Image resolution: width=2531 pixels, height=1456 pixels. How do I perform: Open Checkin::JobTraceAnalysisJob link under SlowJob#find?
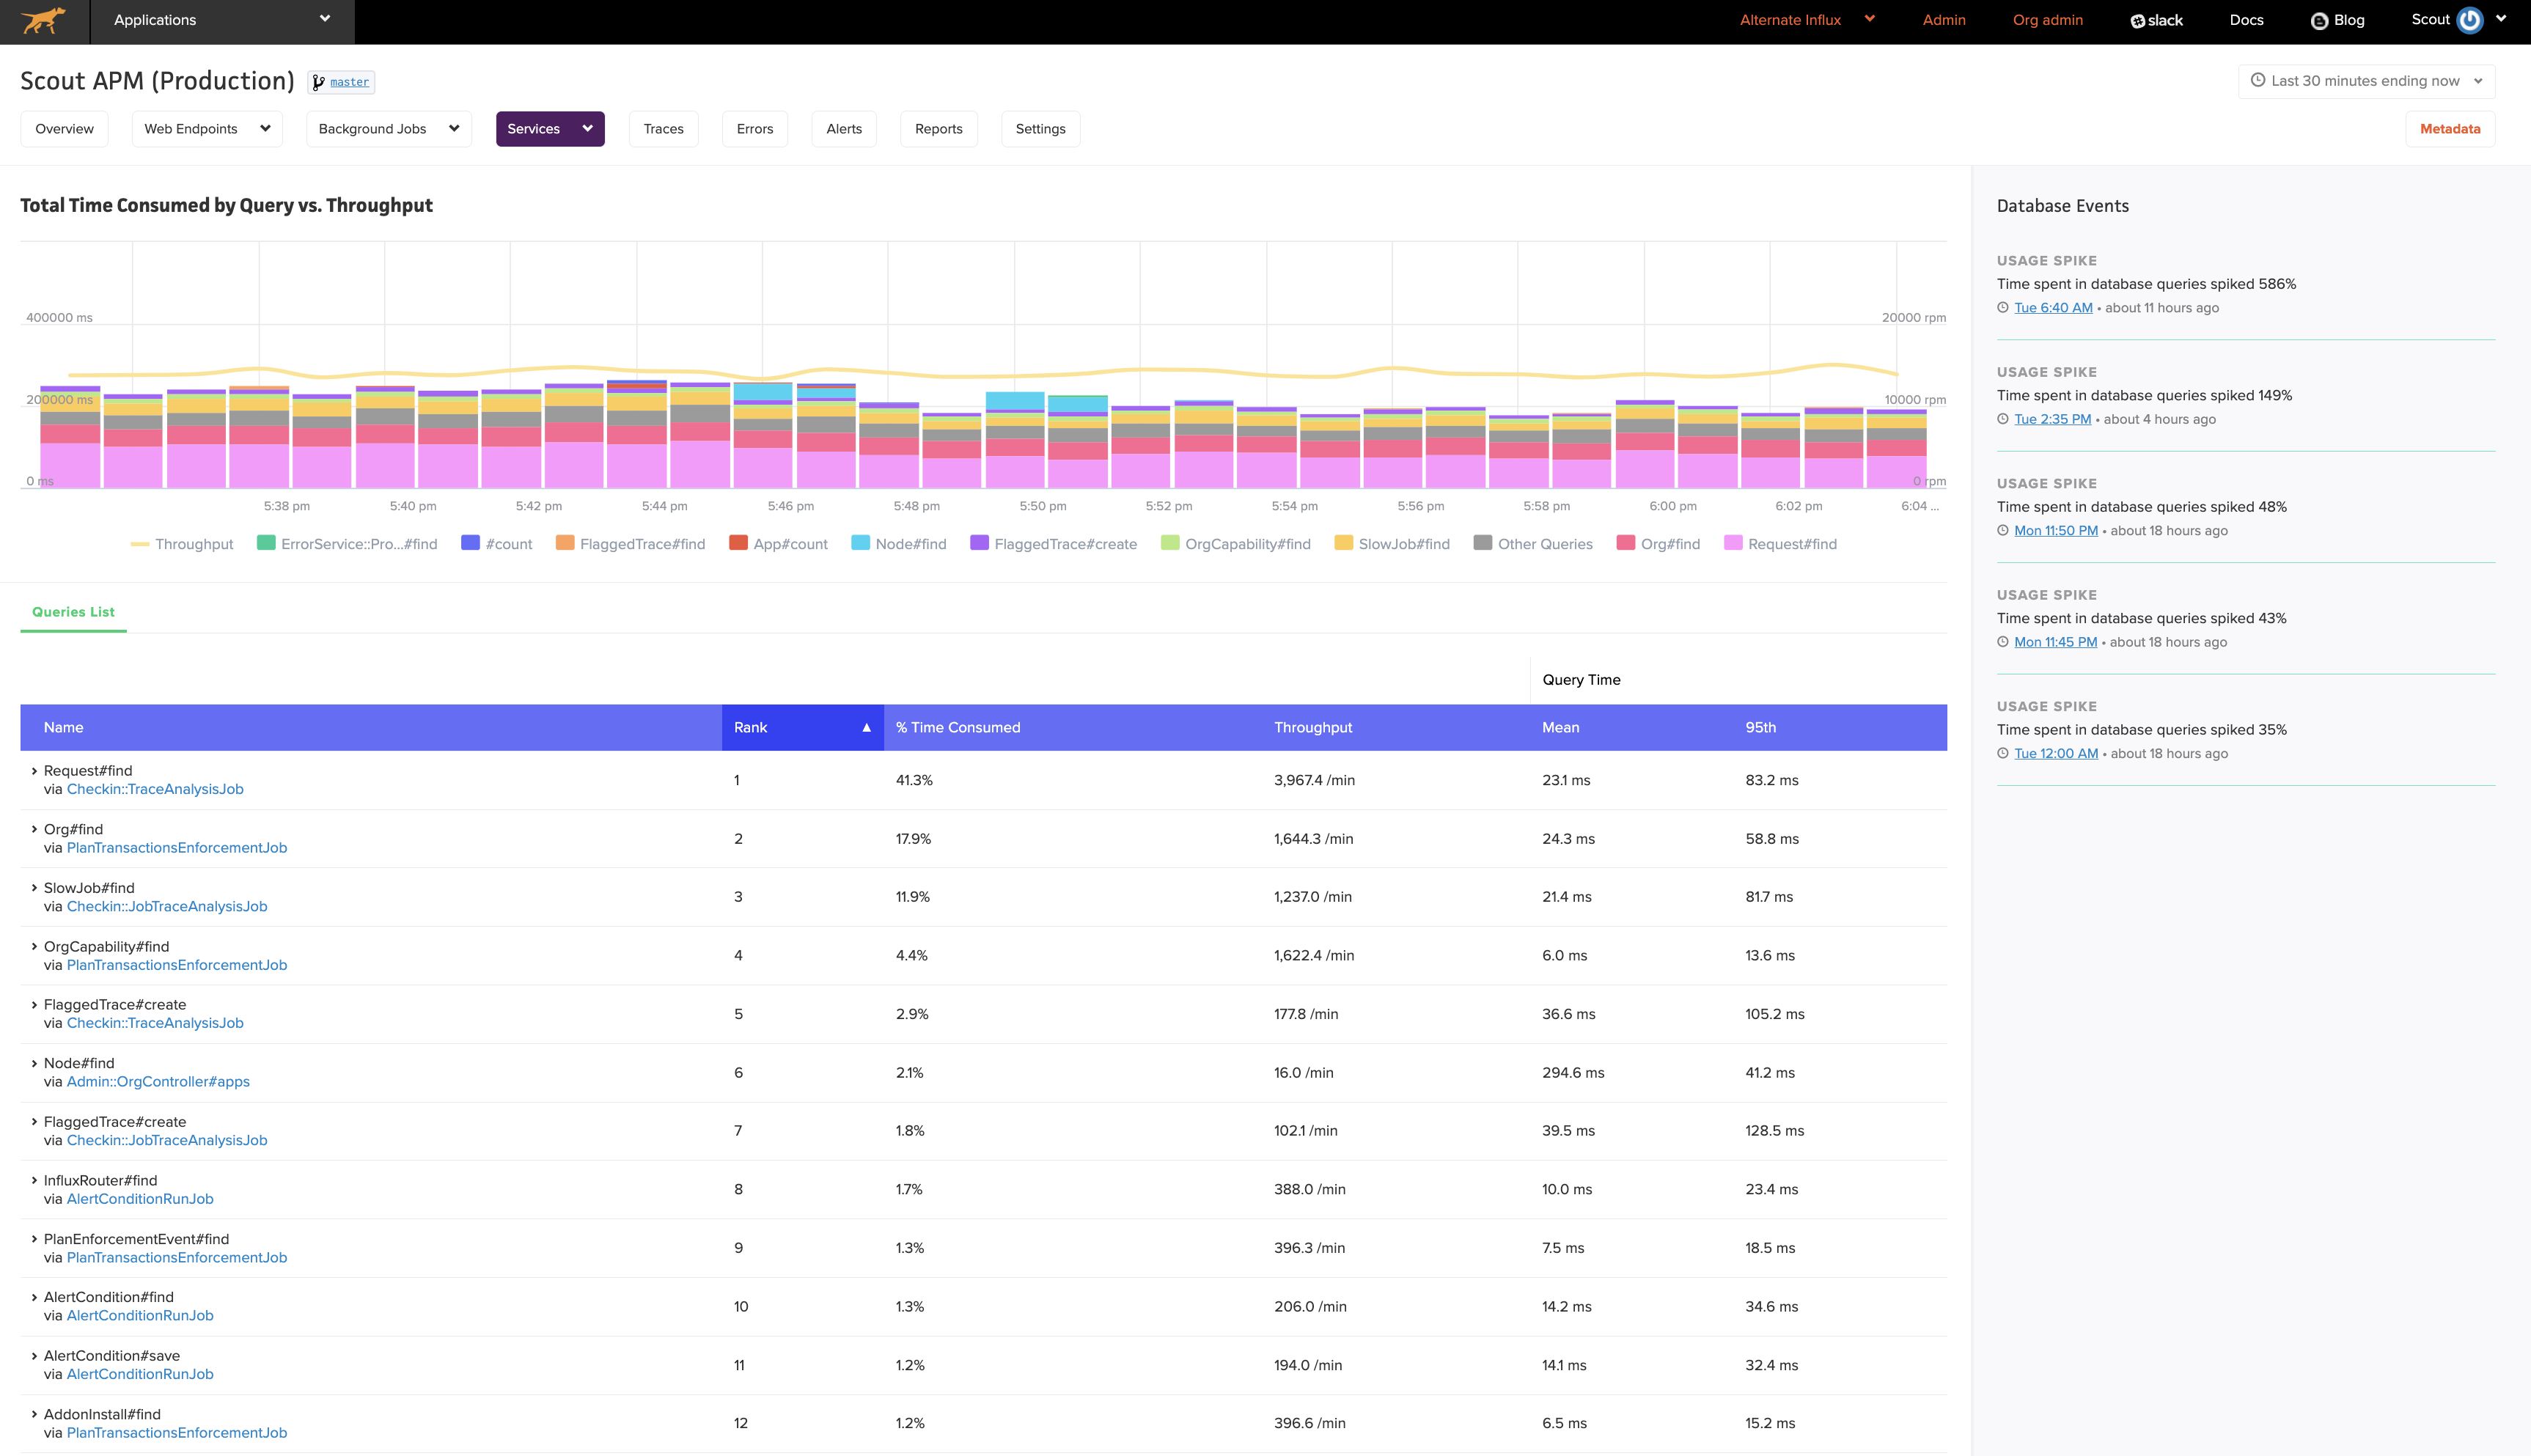pos(167,906)
